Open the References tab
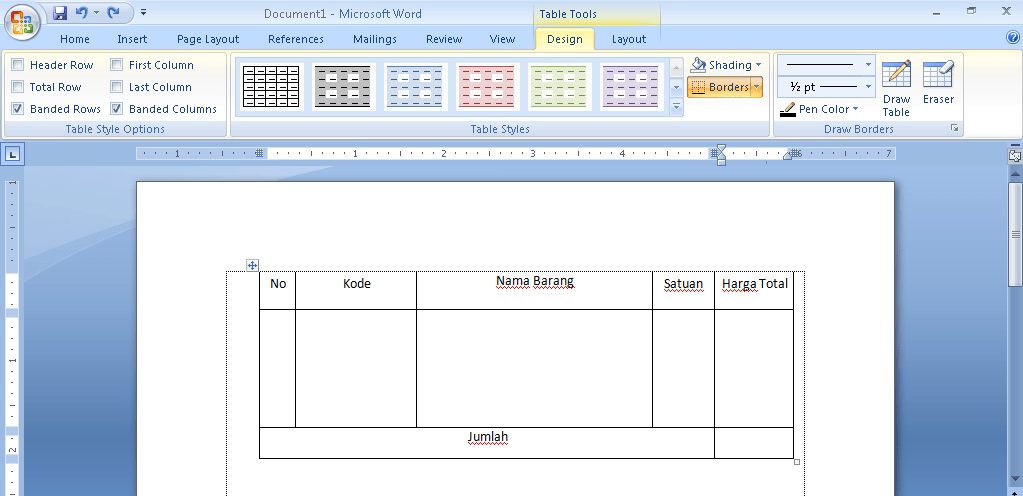Screen dimensions: 1023x496 (296, 39)
